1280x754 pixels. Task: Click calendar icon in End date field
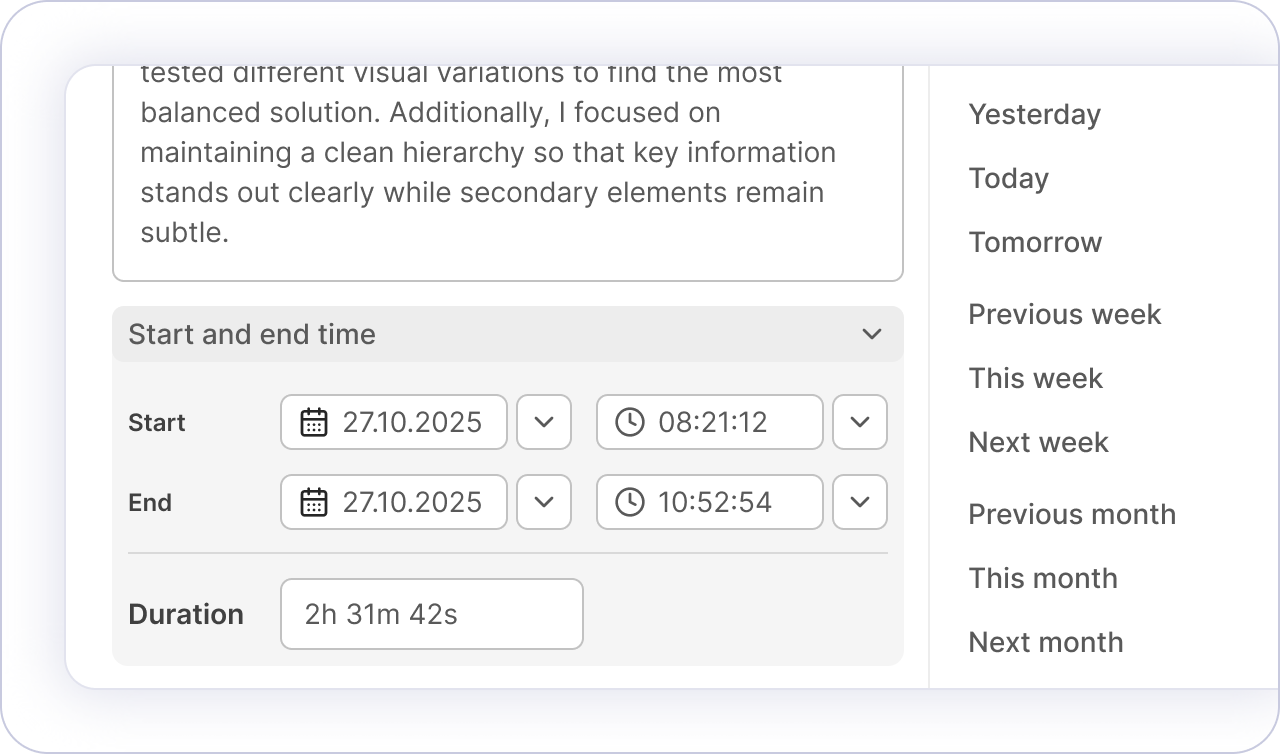pos(314,502)
